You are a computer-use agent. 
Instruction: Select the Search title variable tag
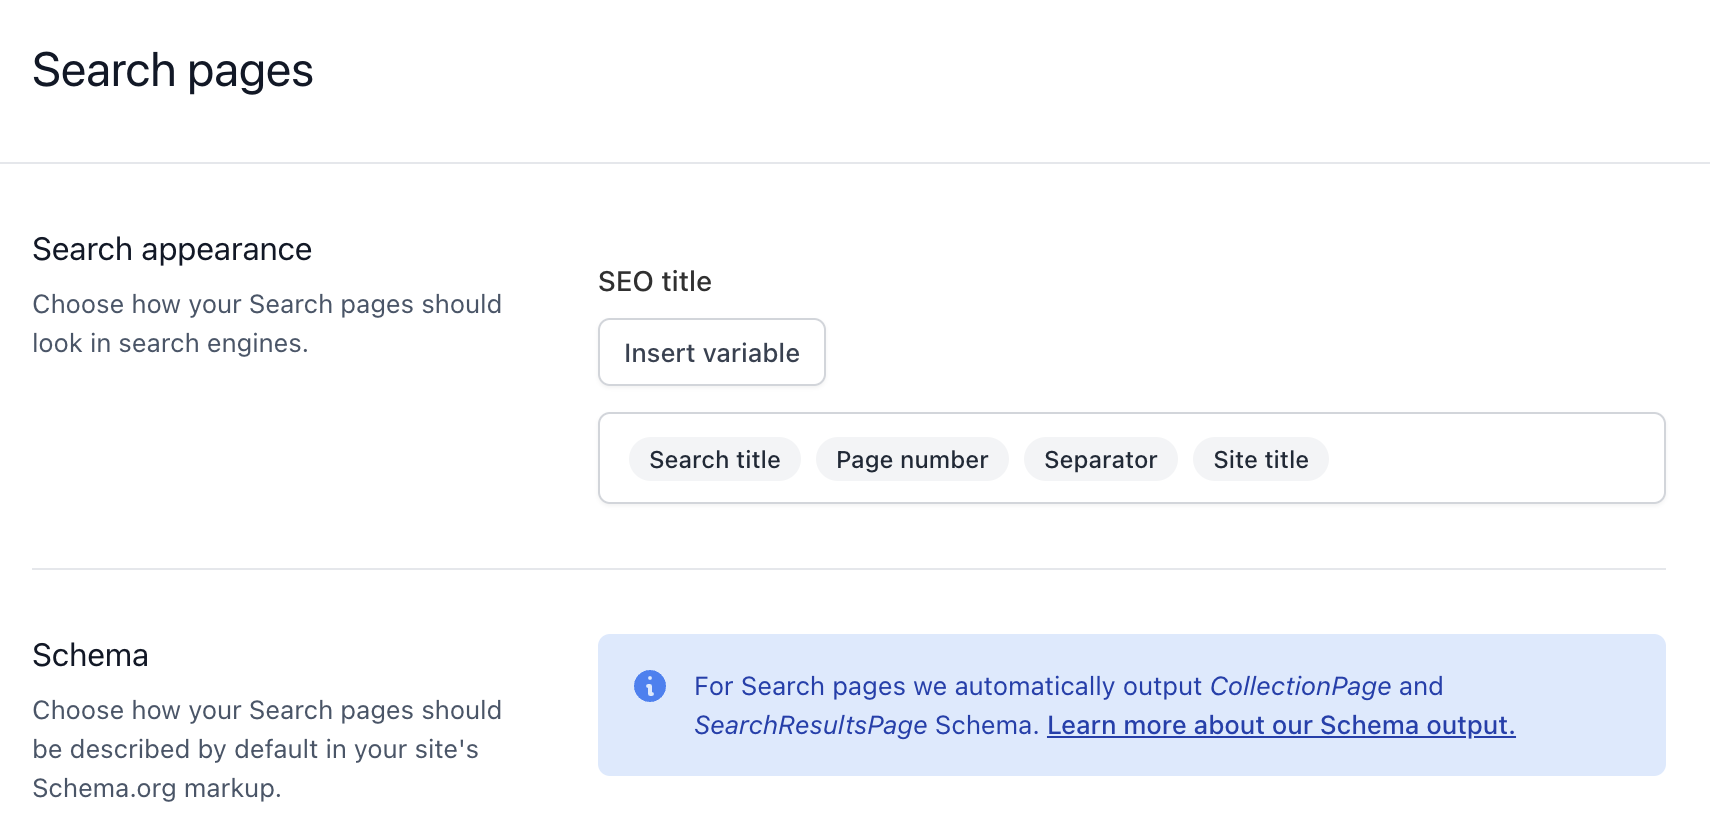(714, 460)
